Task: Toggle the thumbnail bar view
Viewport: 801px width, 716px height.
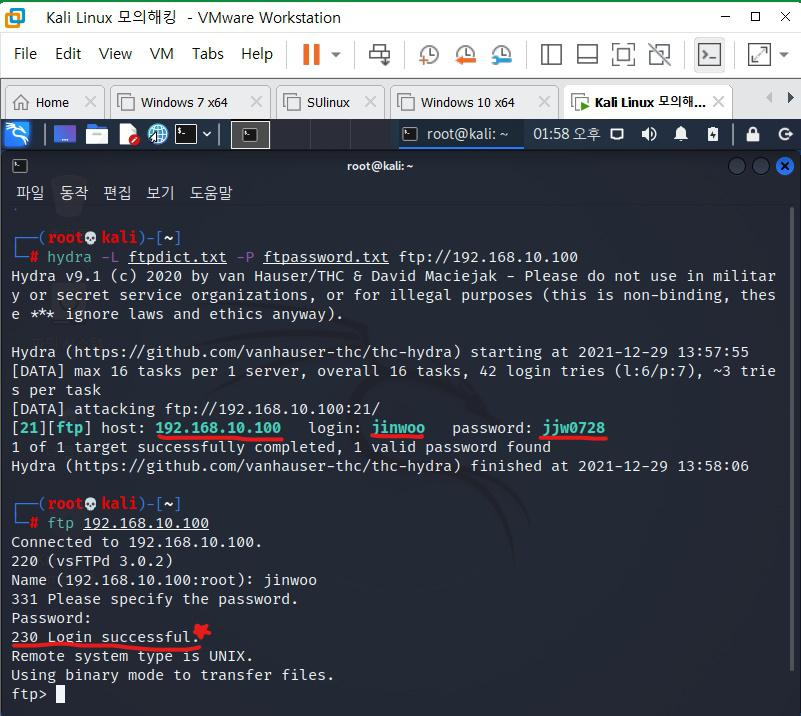Action: tap(587, 54)
